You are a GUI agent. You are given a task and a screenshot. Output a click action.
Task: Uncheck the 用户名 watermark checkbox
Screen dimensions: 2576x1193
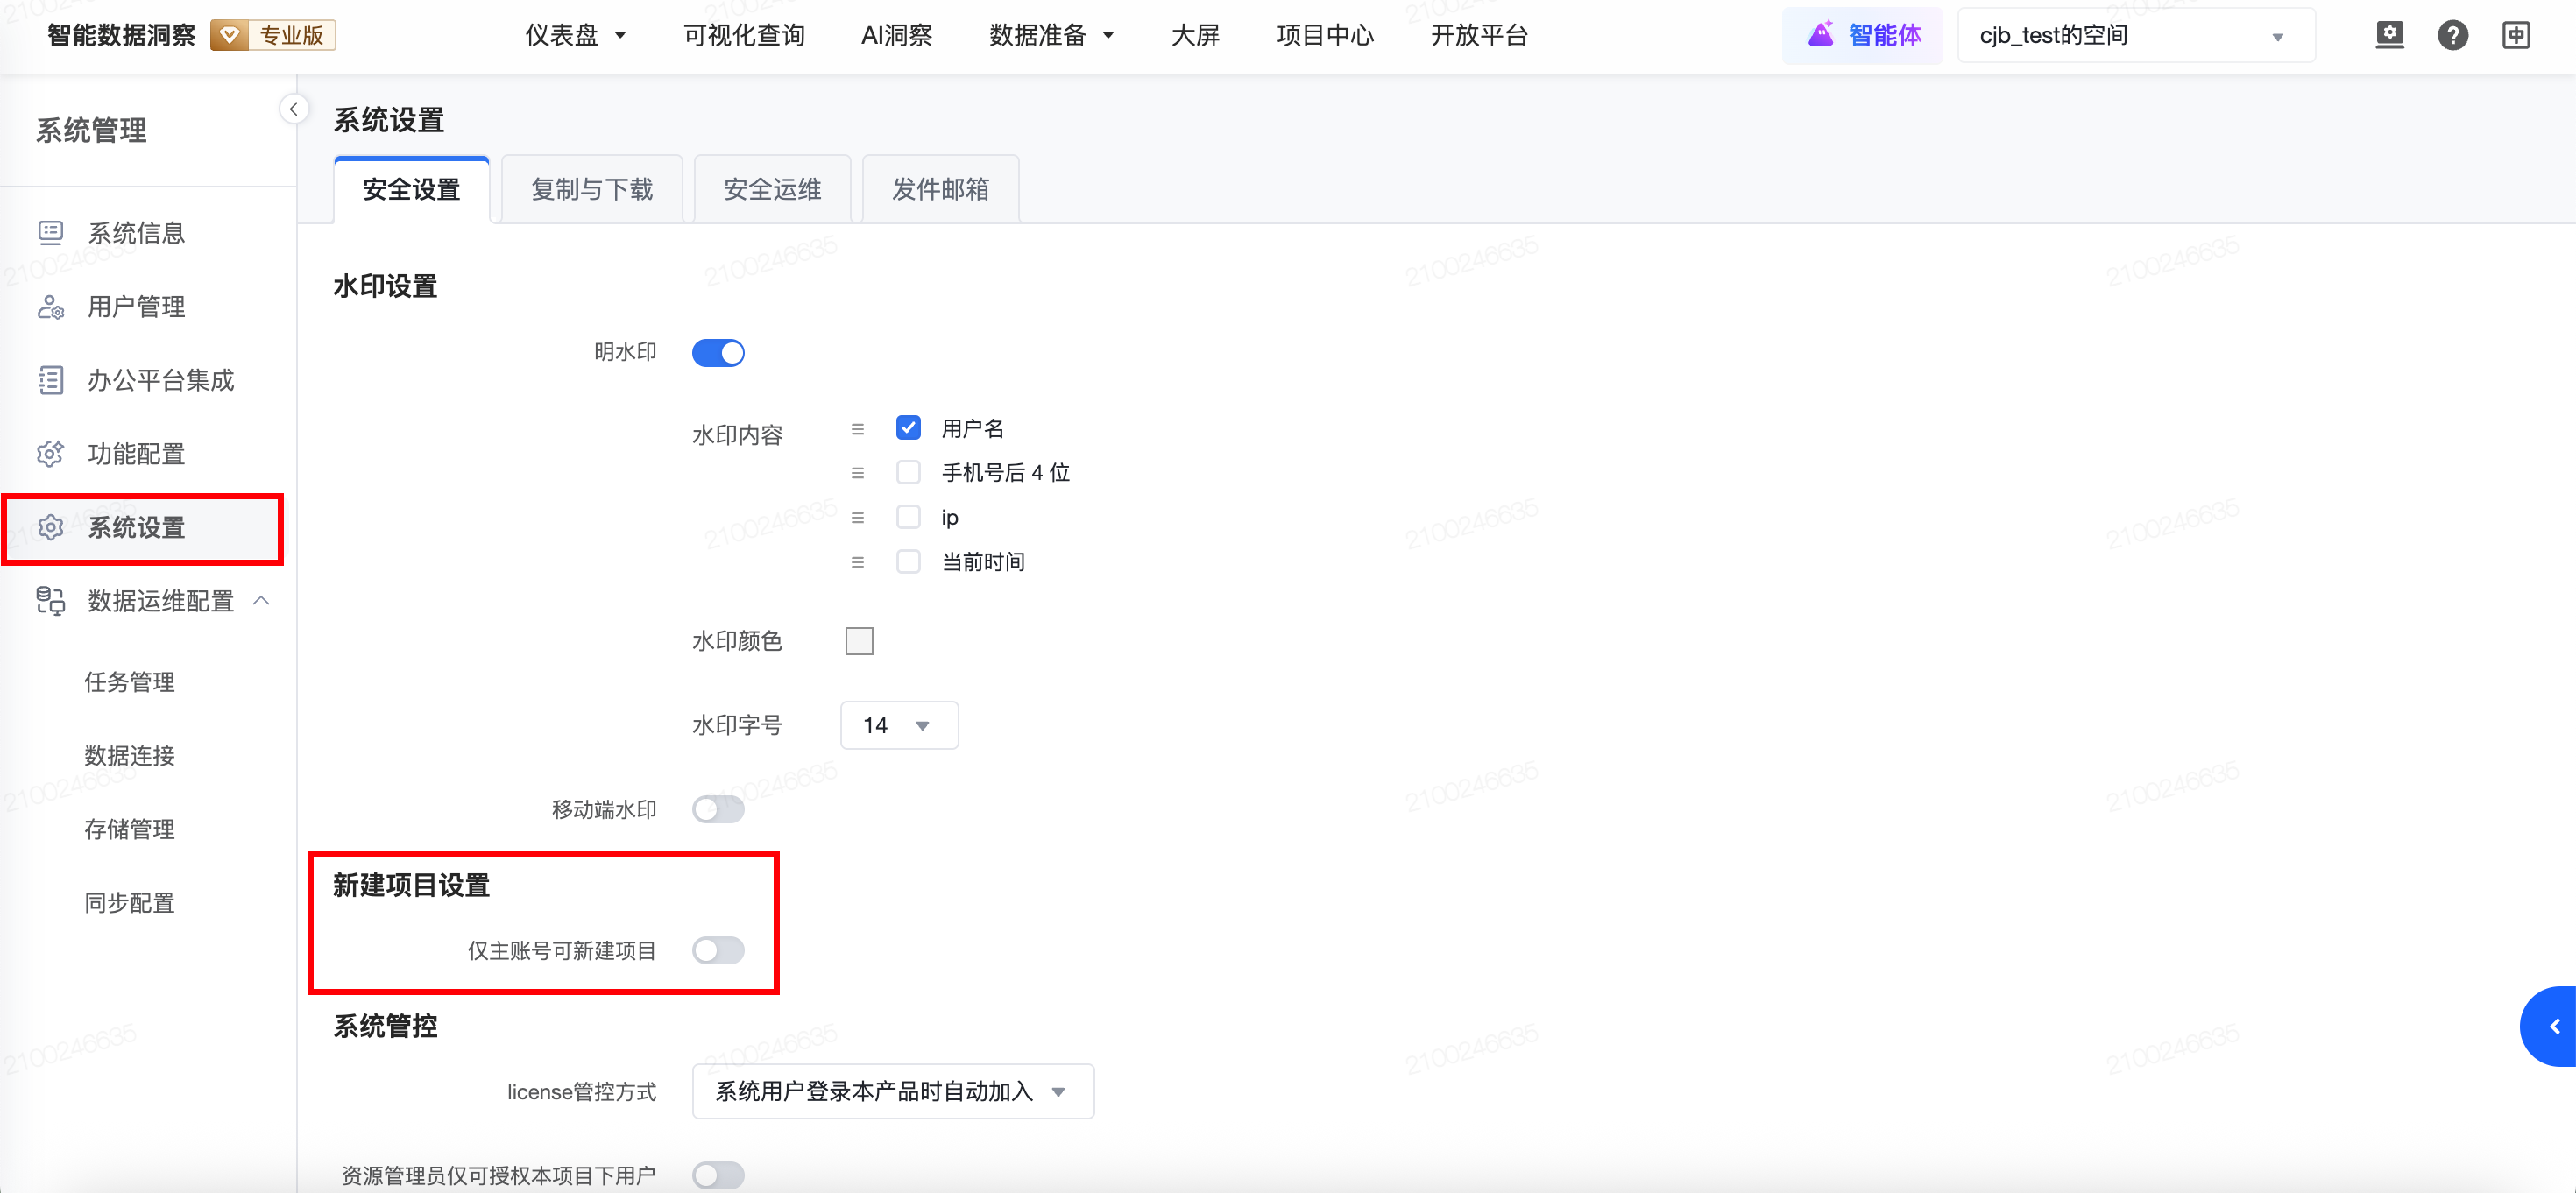pyautogui.click(x=908, y=428)
